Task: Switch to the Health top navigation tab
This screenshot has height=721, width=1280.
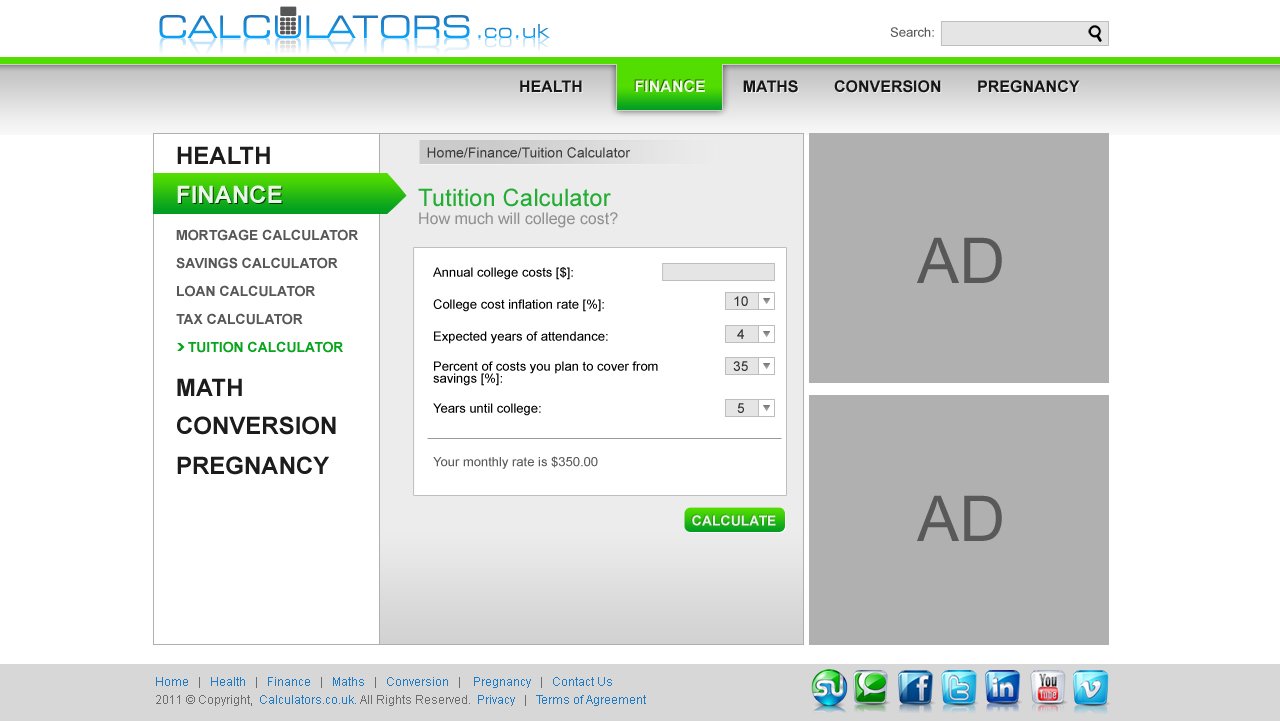Action: 551,87
